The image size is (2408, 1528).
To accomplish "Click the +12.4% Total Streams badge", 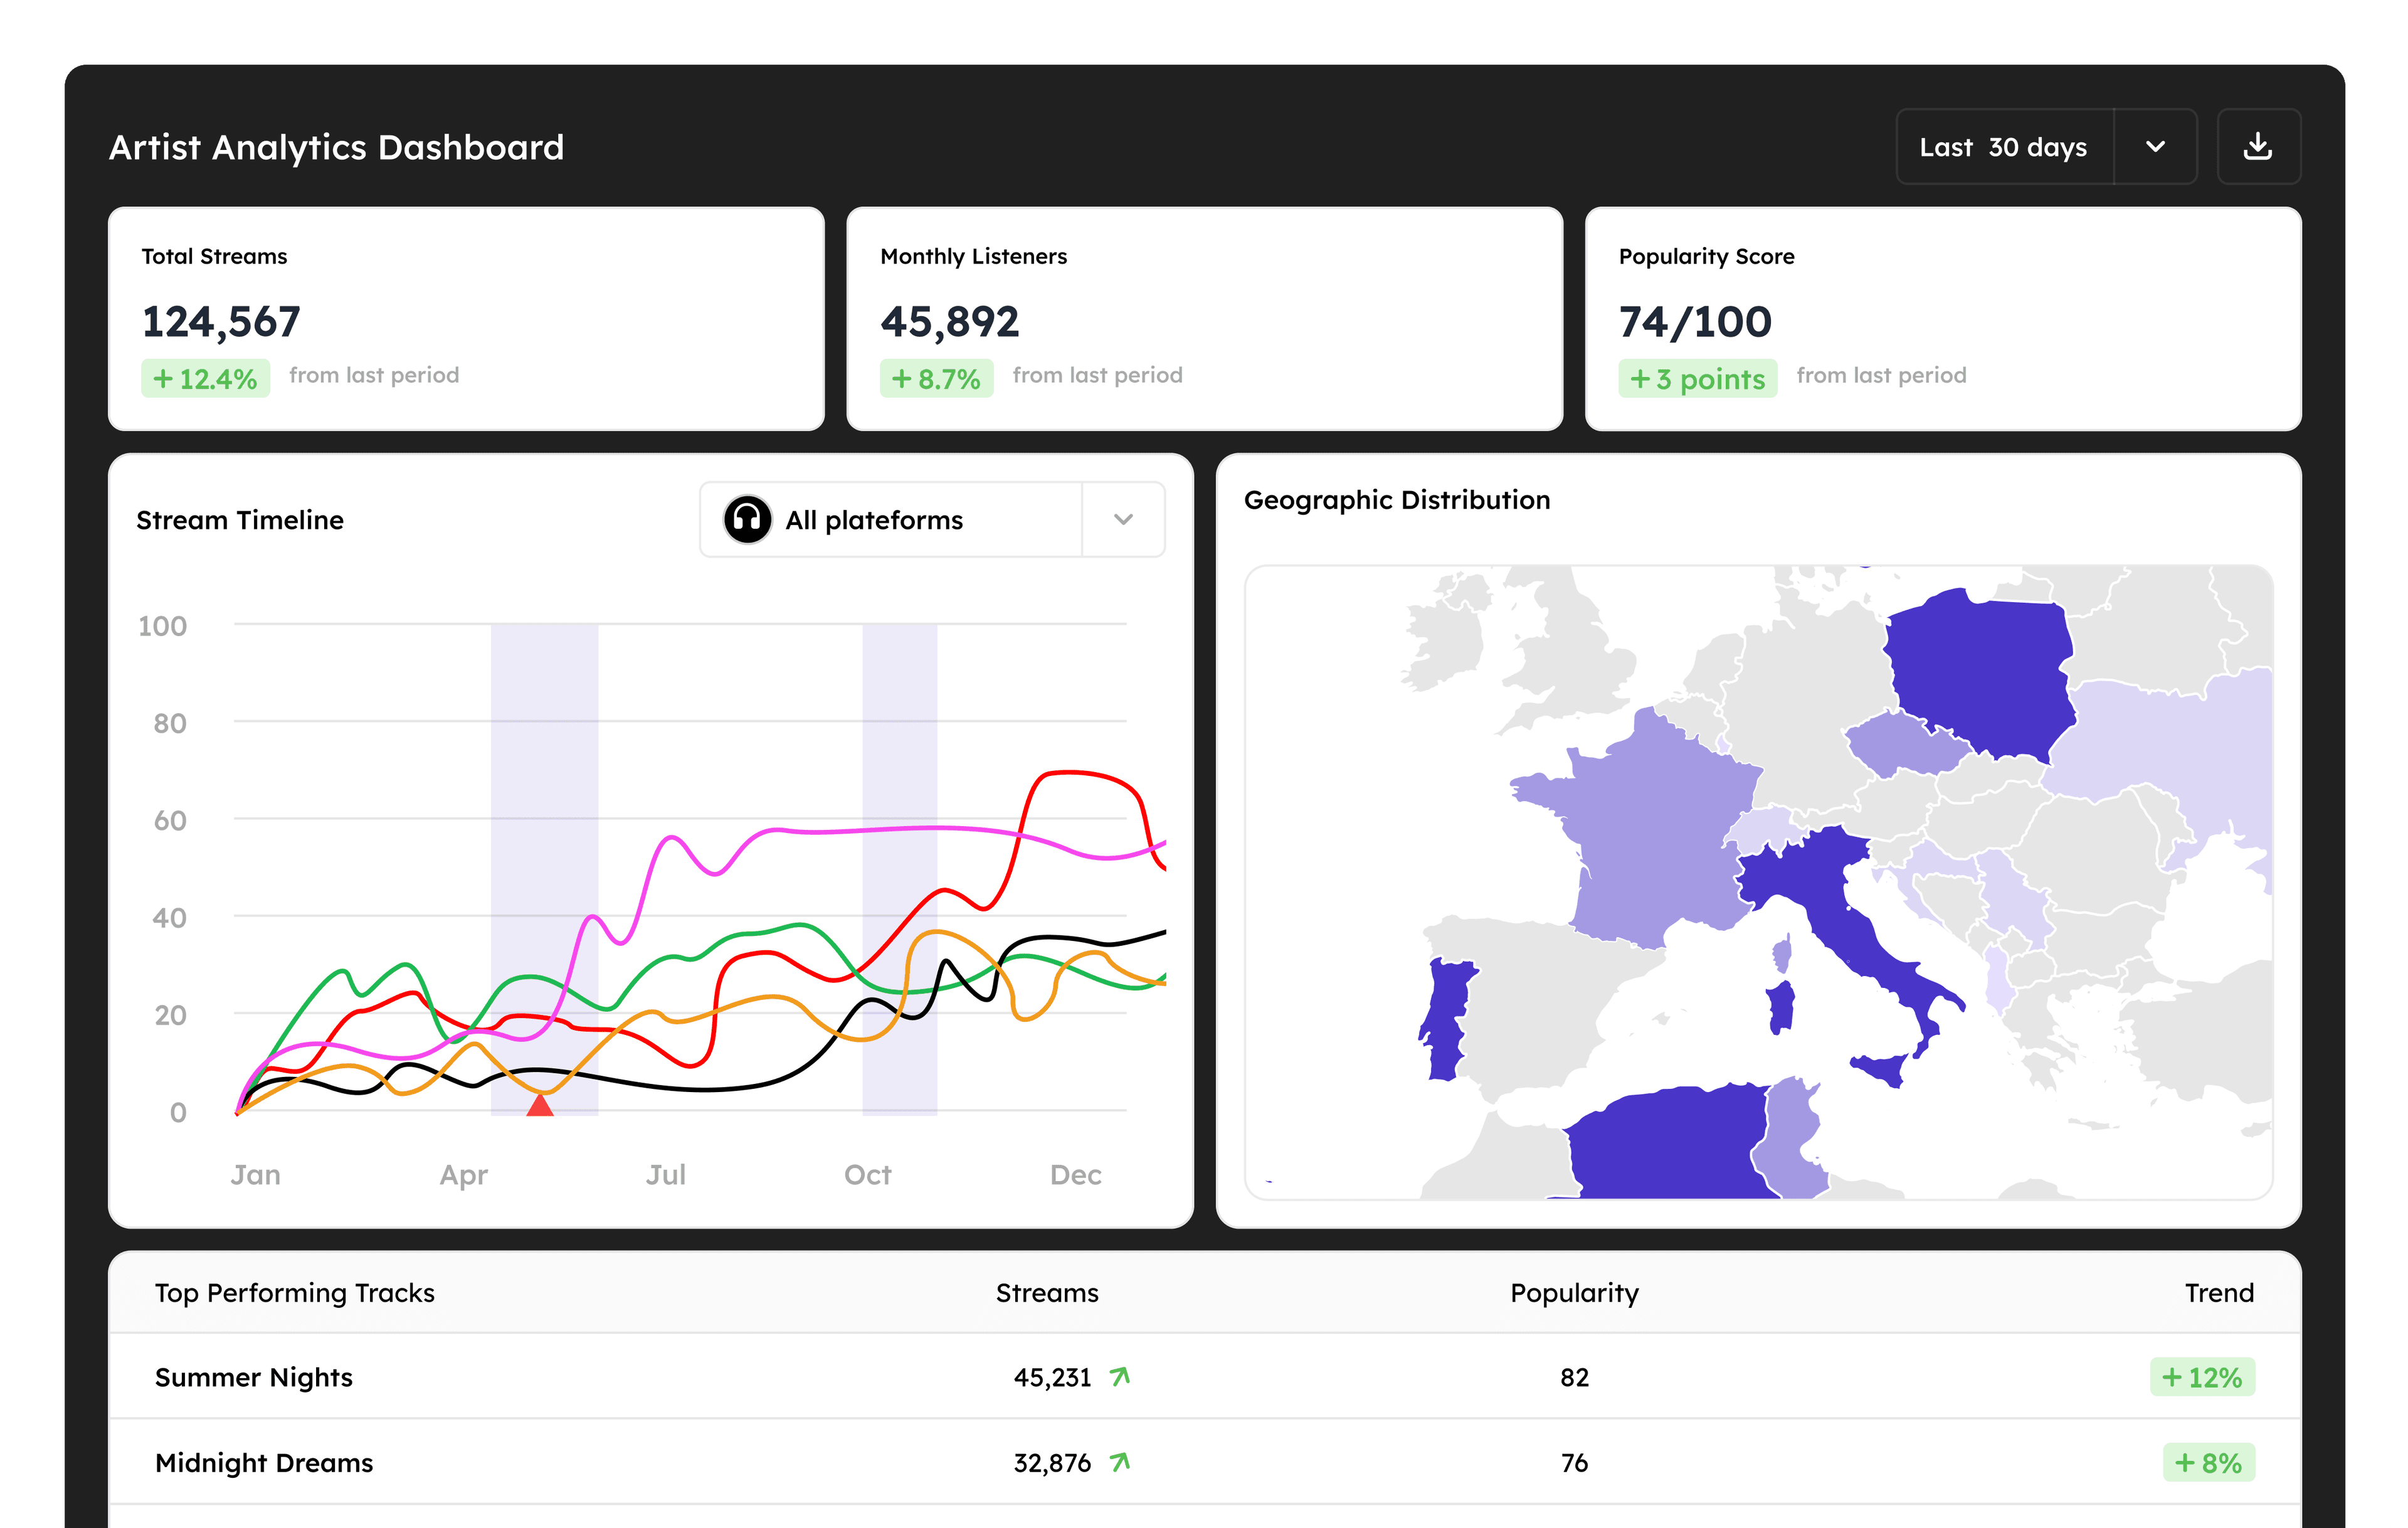I will (x=206, y=379).
